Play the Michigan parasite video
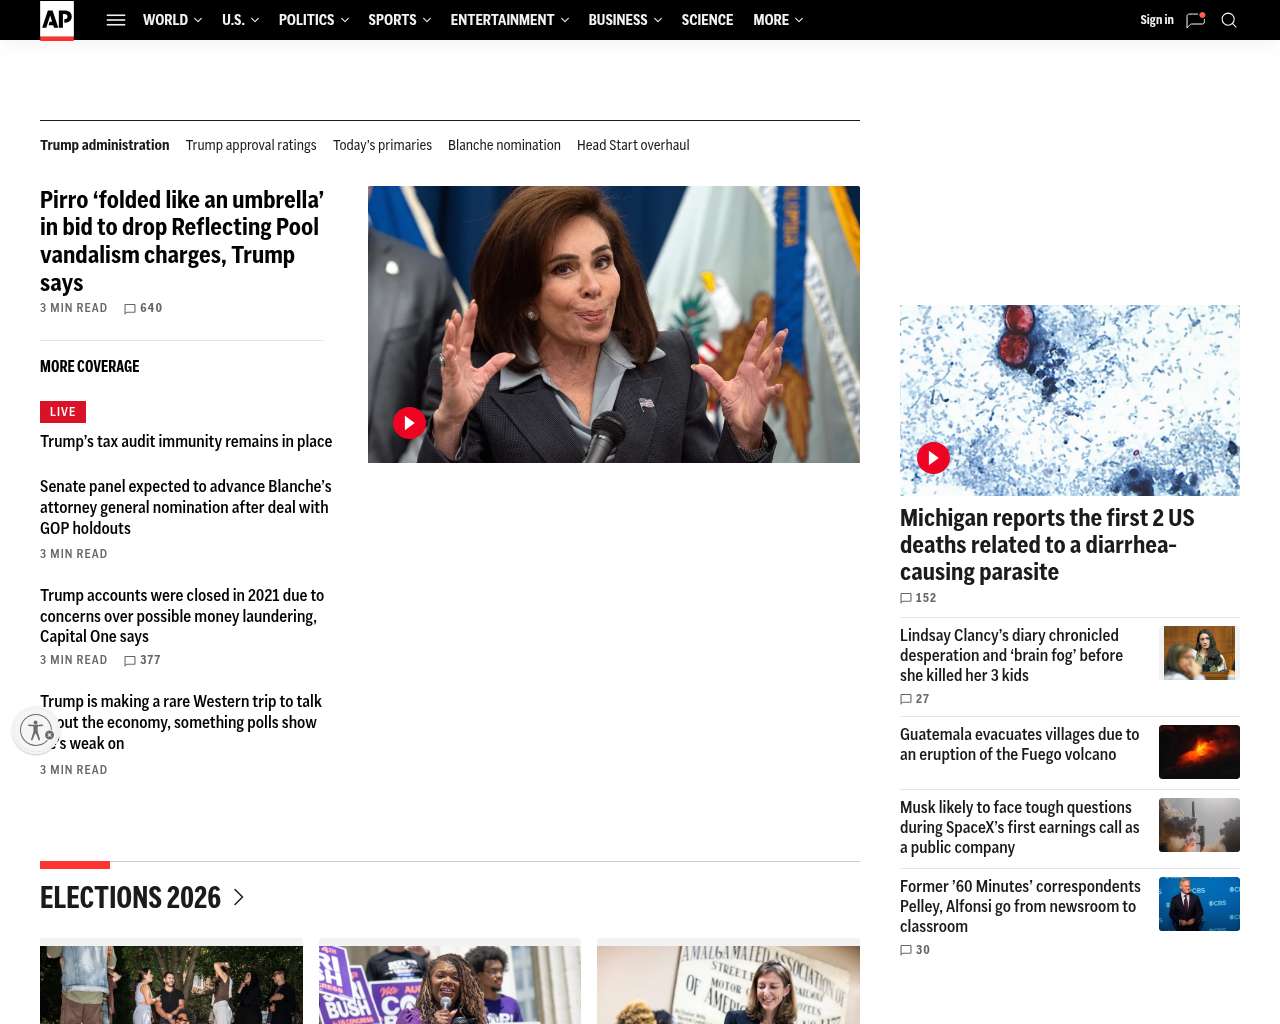Viewport: 1280px width, 1024px height. pyautogui.click(x=933, y=458)
